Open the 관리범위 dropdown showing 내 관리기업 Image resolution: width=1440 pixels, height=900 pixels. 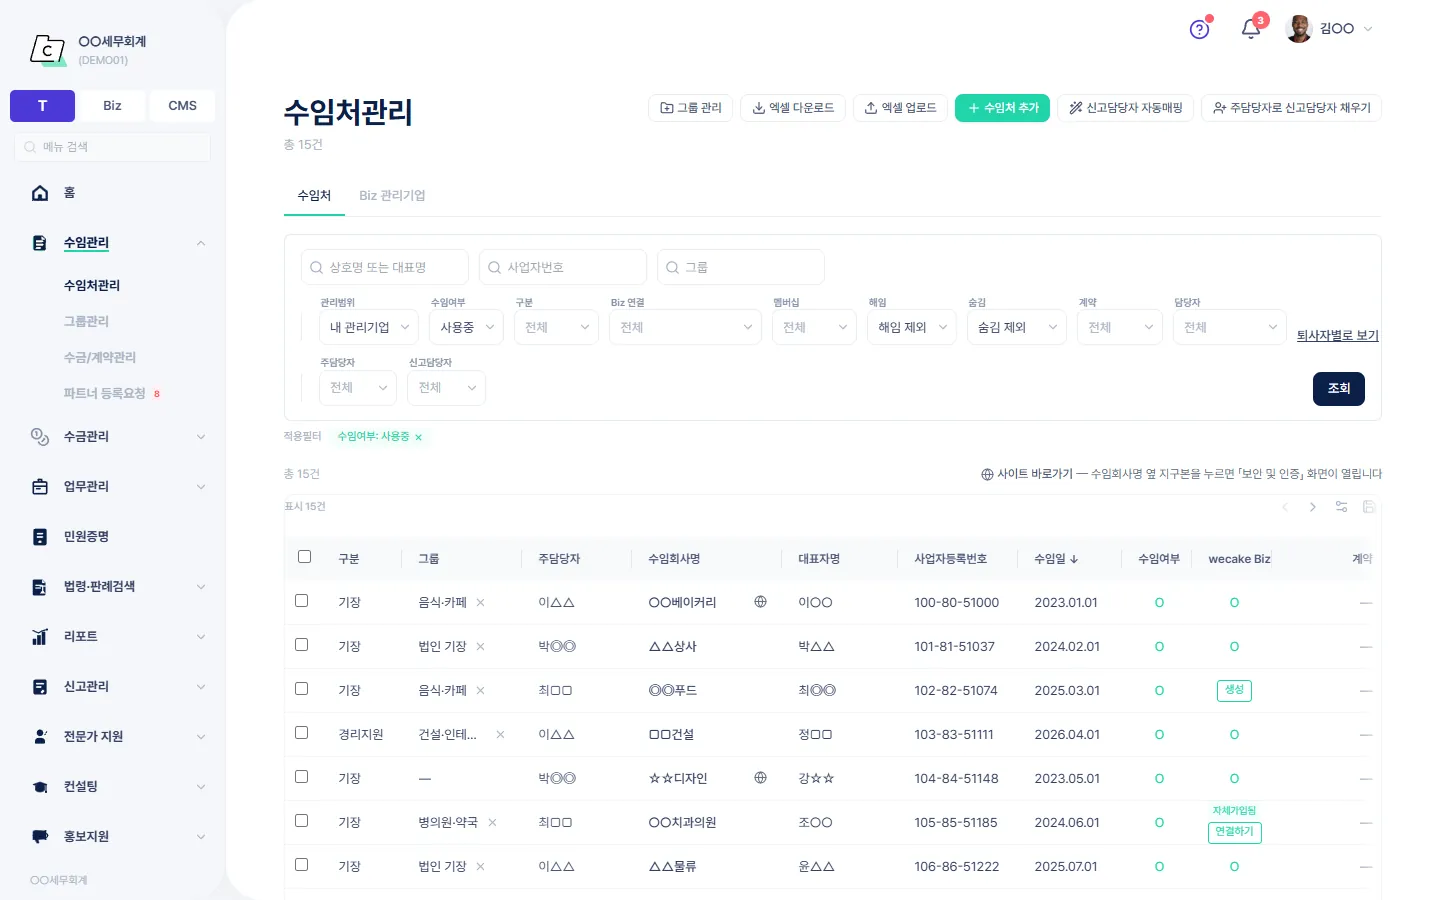369,328
